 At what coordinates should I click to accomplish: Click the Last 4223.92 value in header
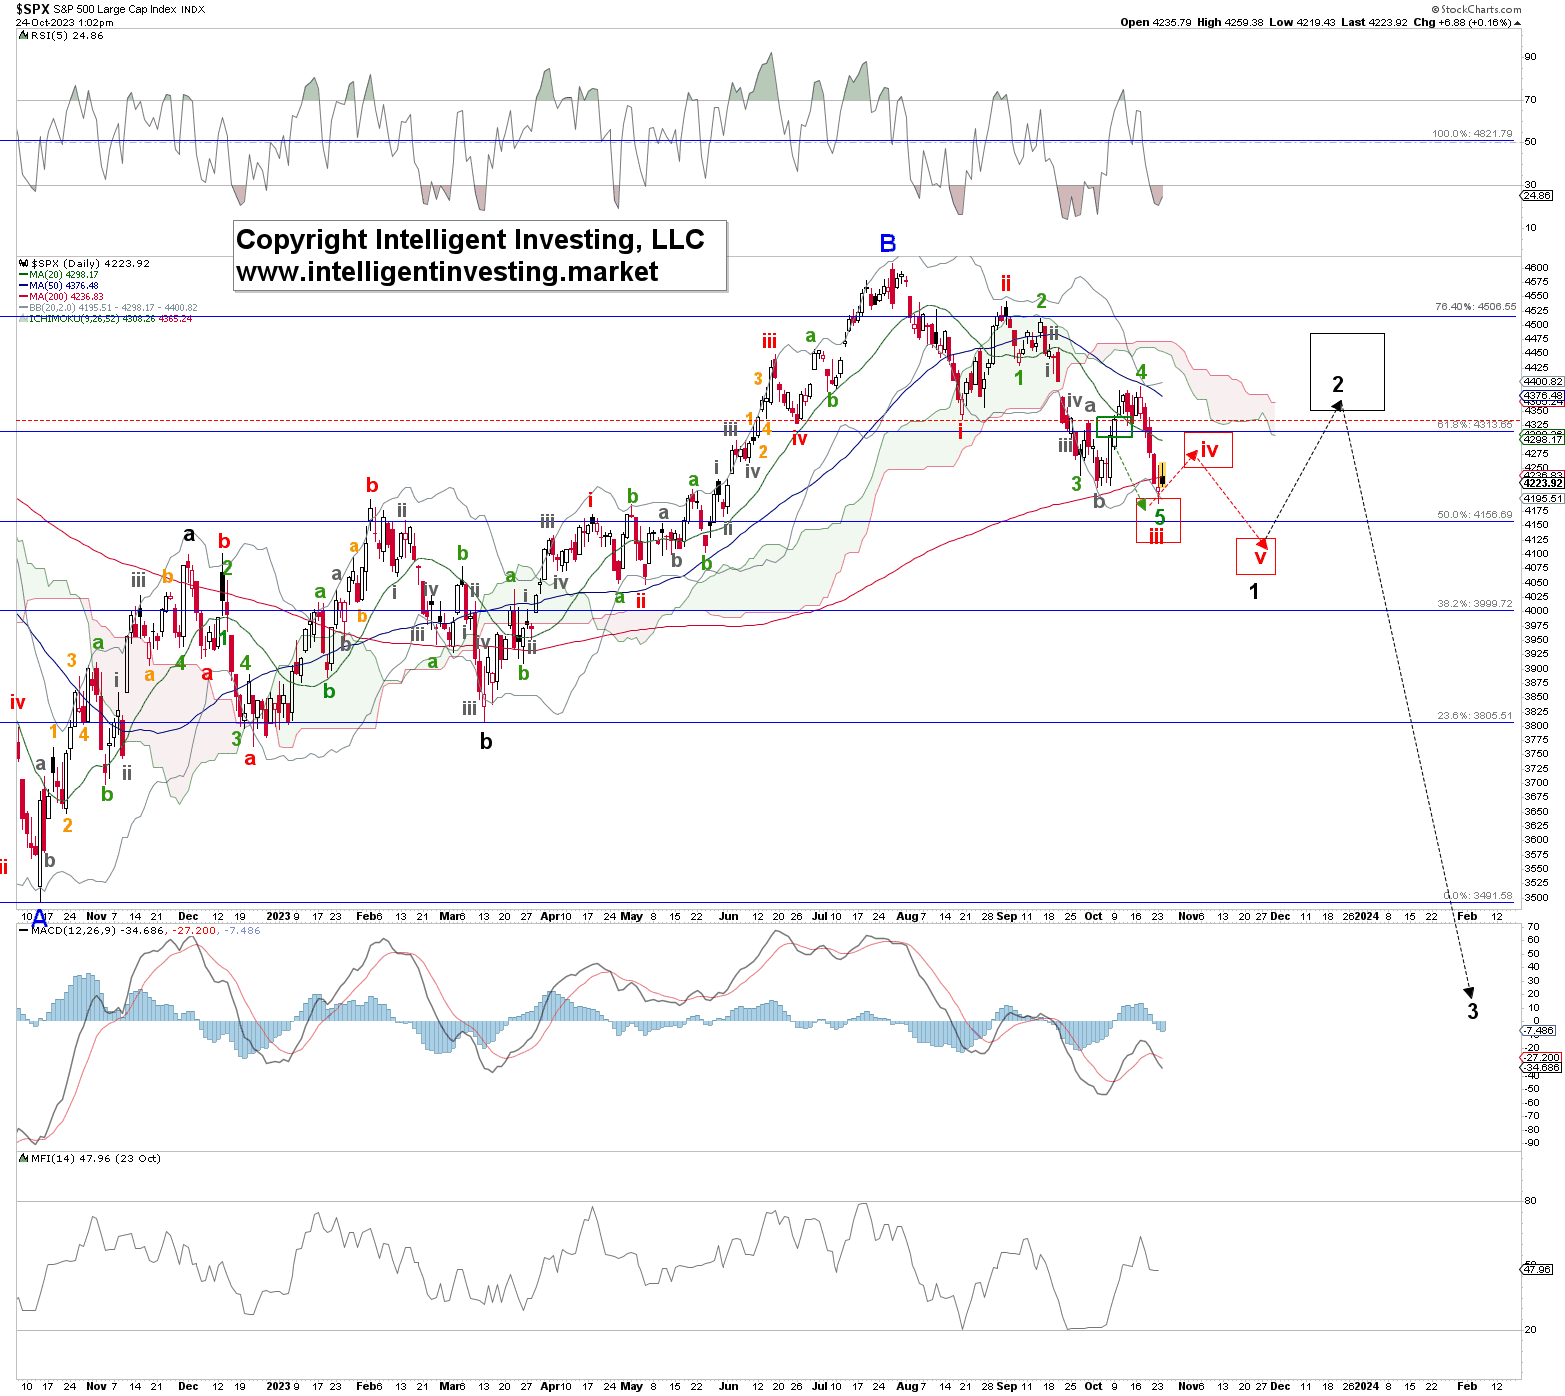1375,22
